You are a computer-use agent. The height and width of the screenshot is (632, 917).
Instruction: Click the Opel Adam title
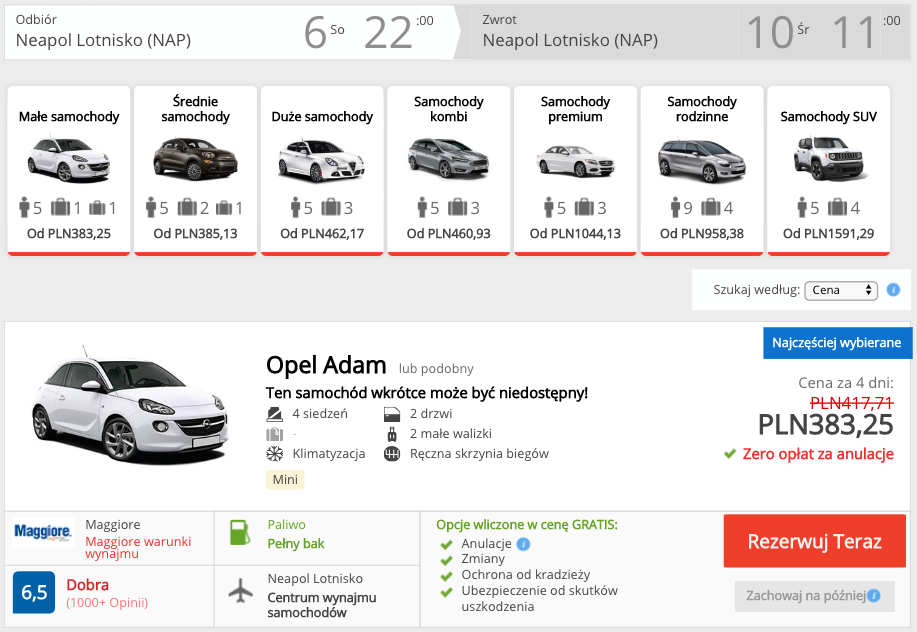coord(326,365)
